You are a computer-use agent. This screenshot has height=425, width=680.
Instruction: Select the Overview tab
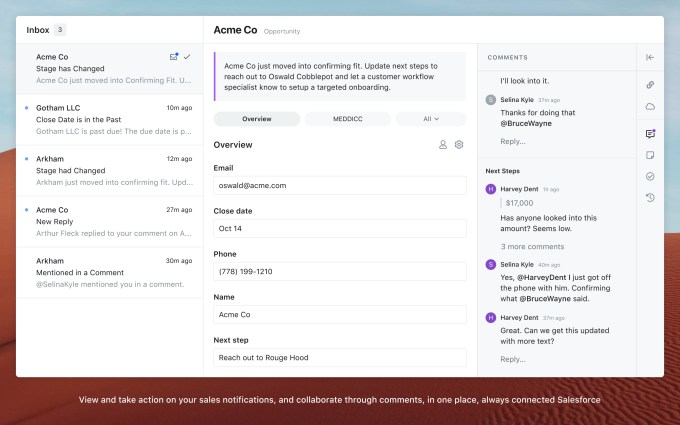click(x=257, y=119)
